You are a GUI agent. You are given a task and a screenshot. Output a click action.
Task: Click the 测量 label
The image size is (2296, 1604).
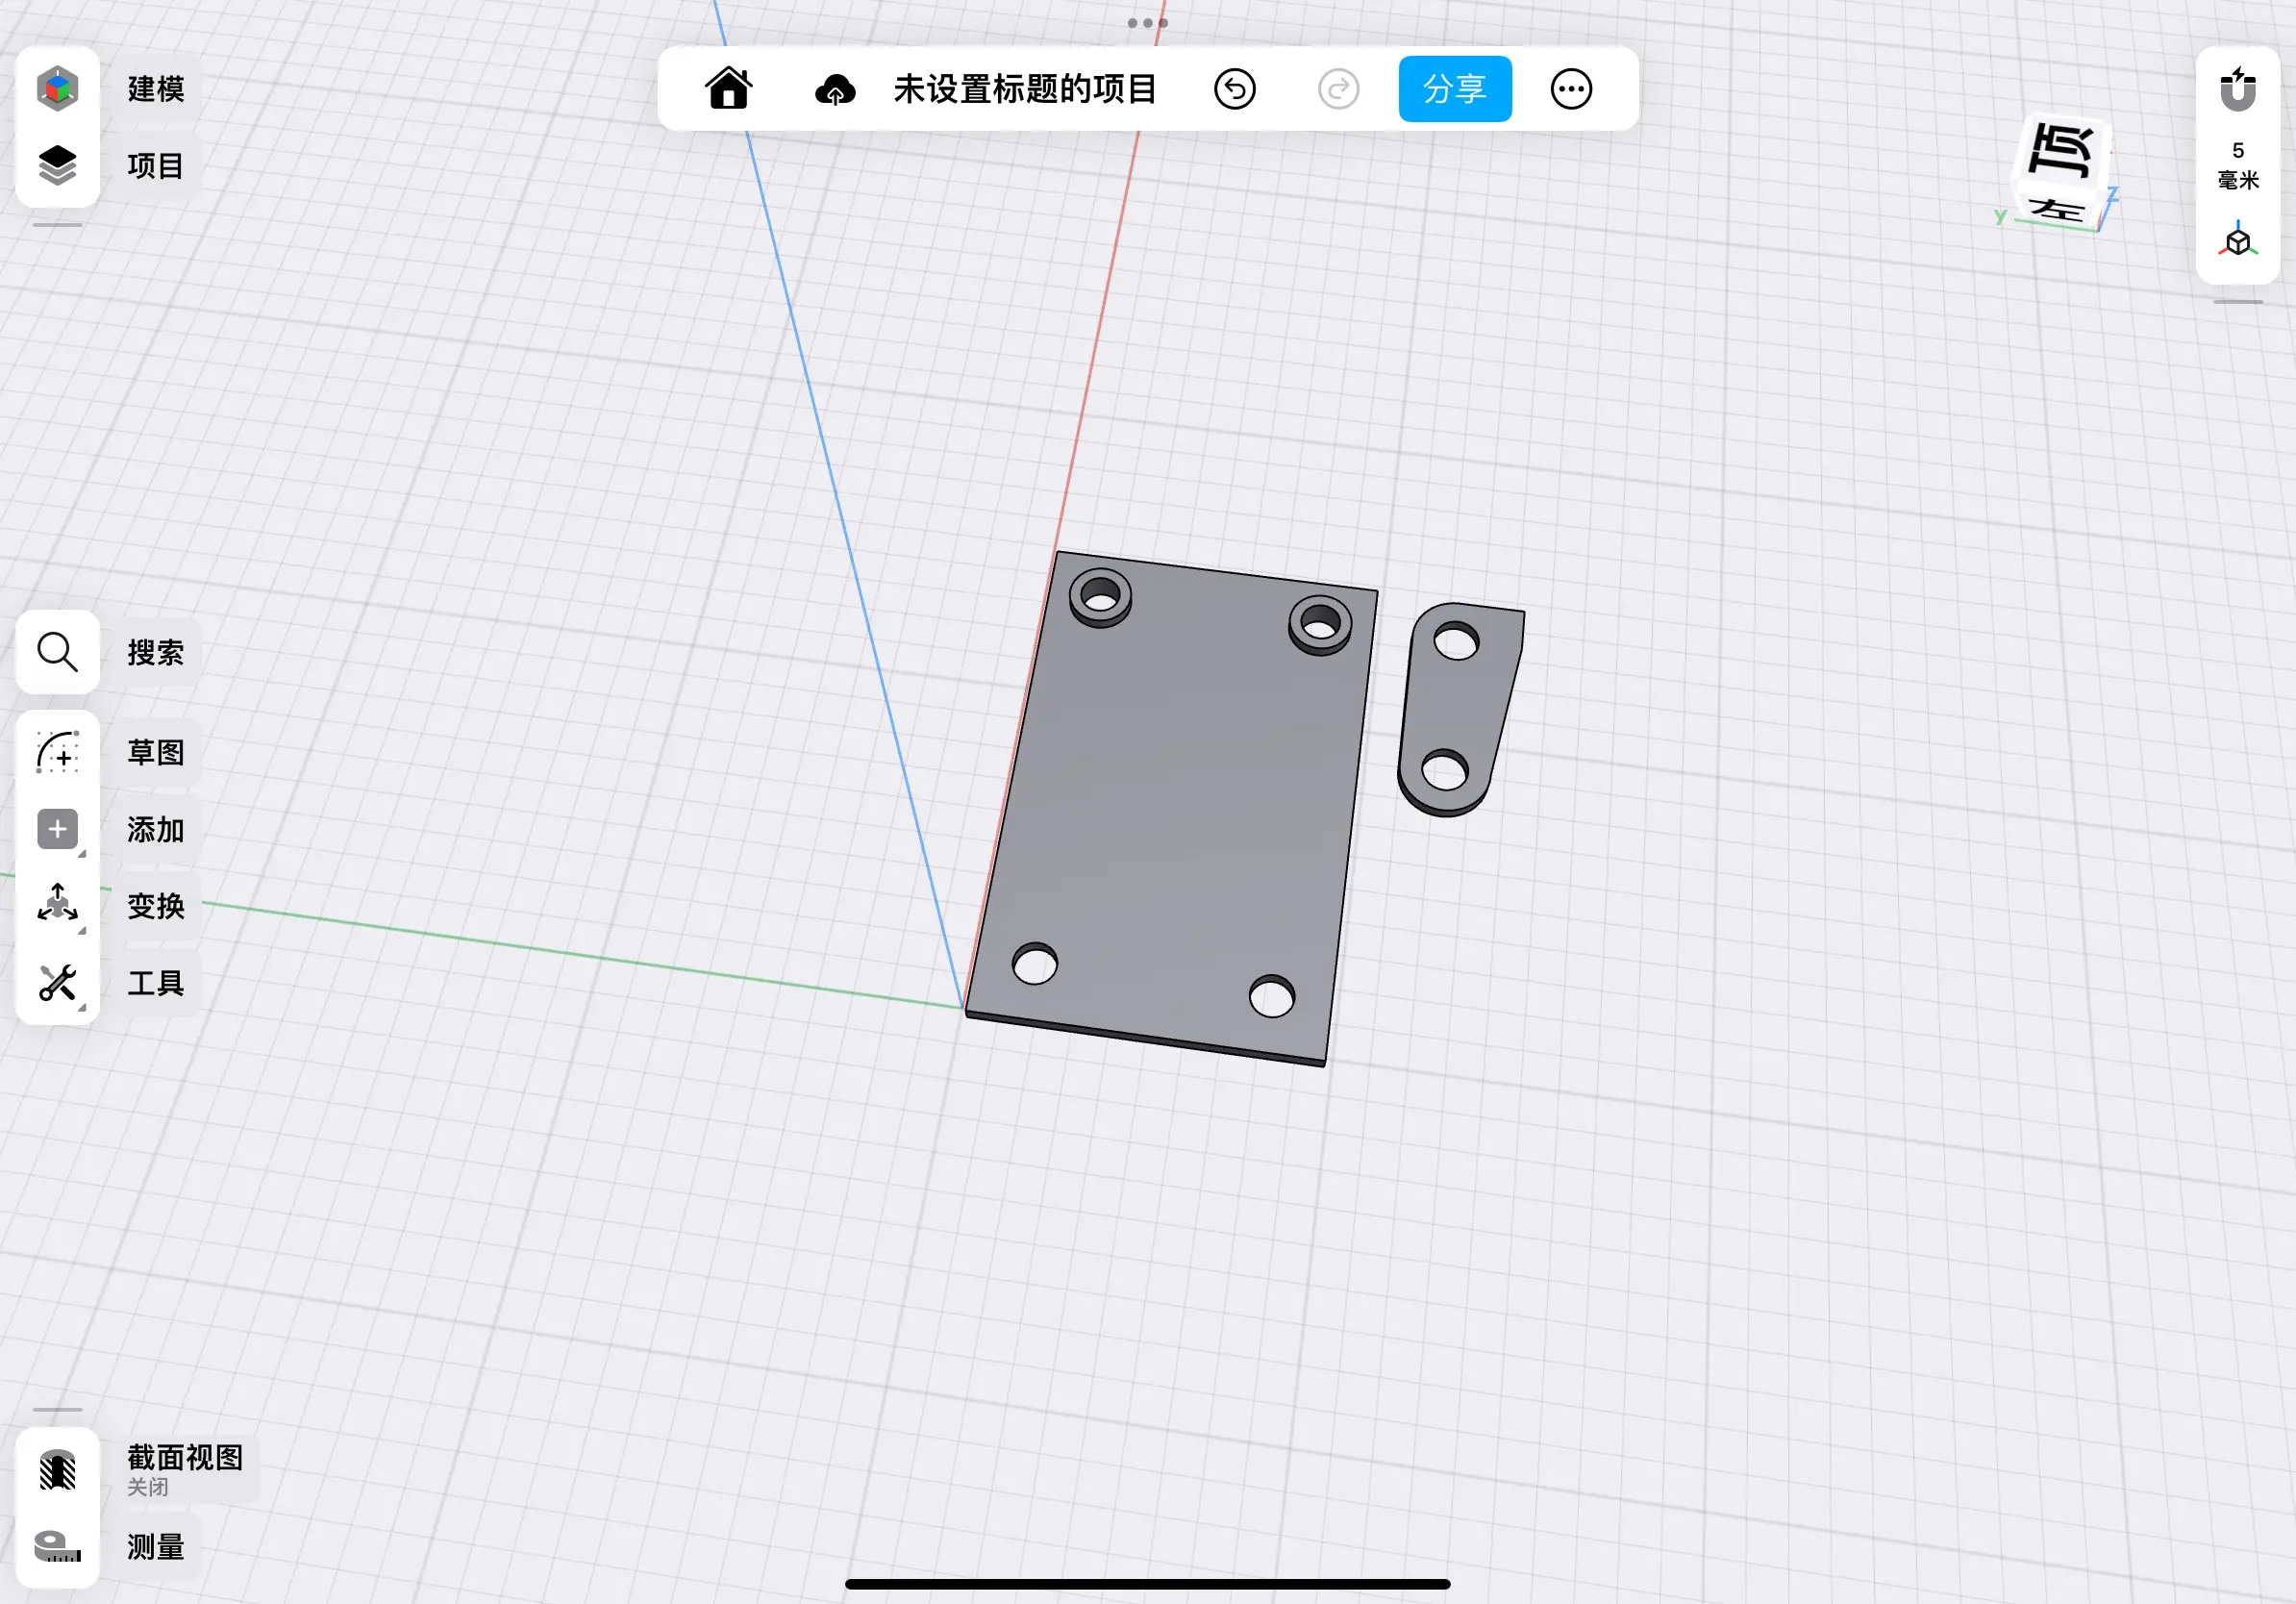click(156, 1547)
